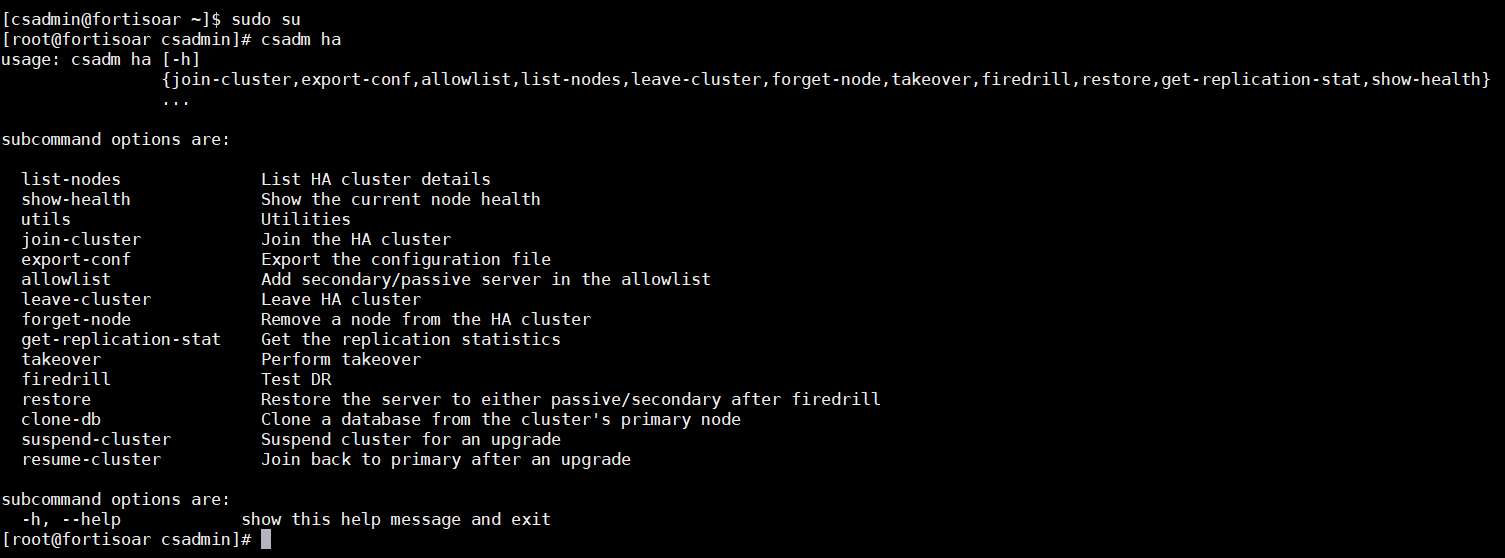
Task: Click 'List HA cluster details' description
Action: pos(375,179)
